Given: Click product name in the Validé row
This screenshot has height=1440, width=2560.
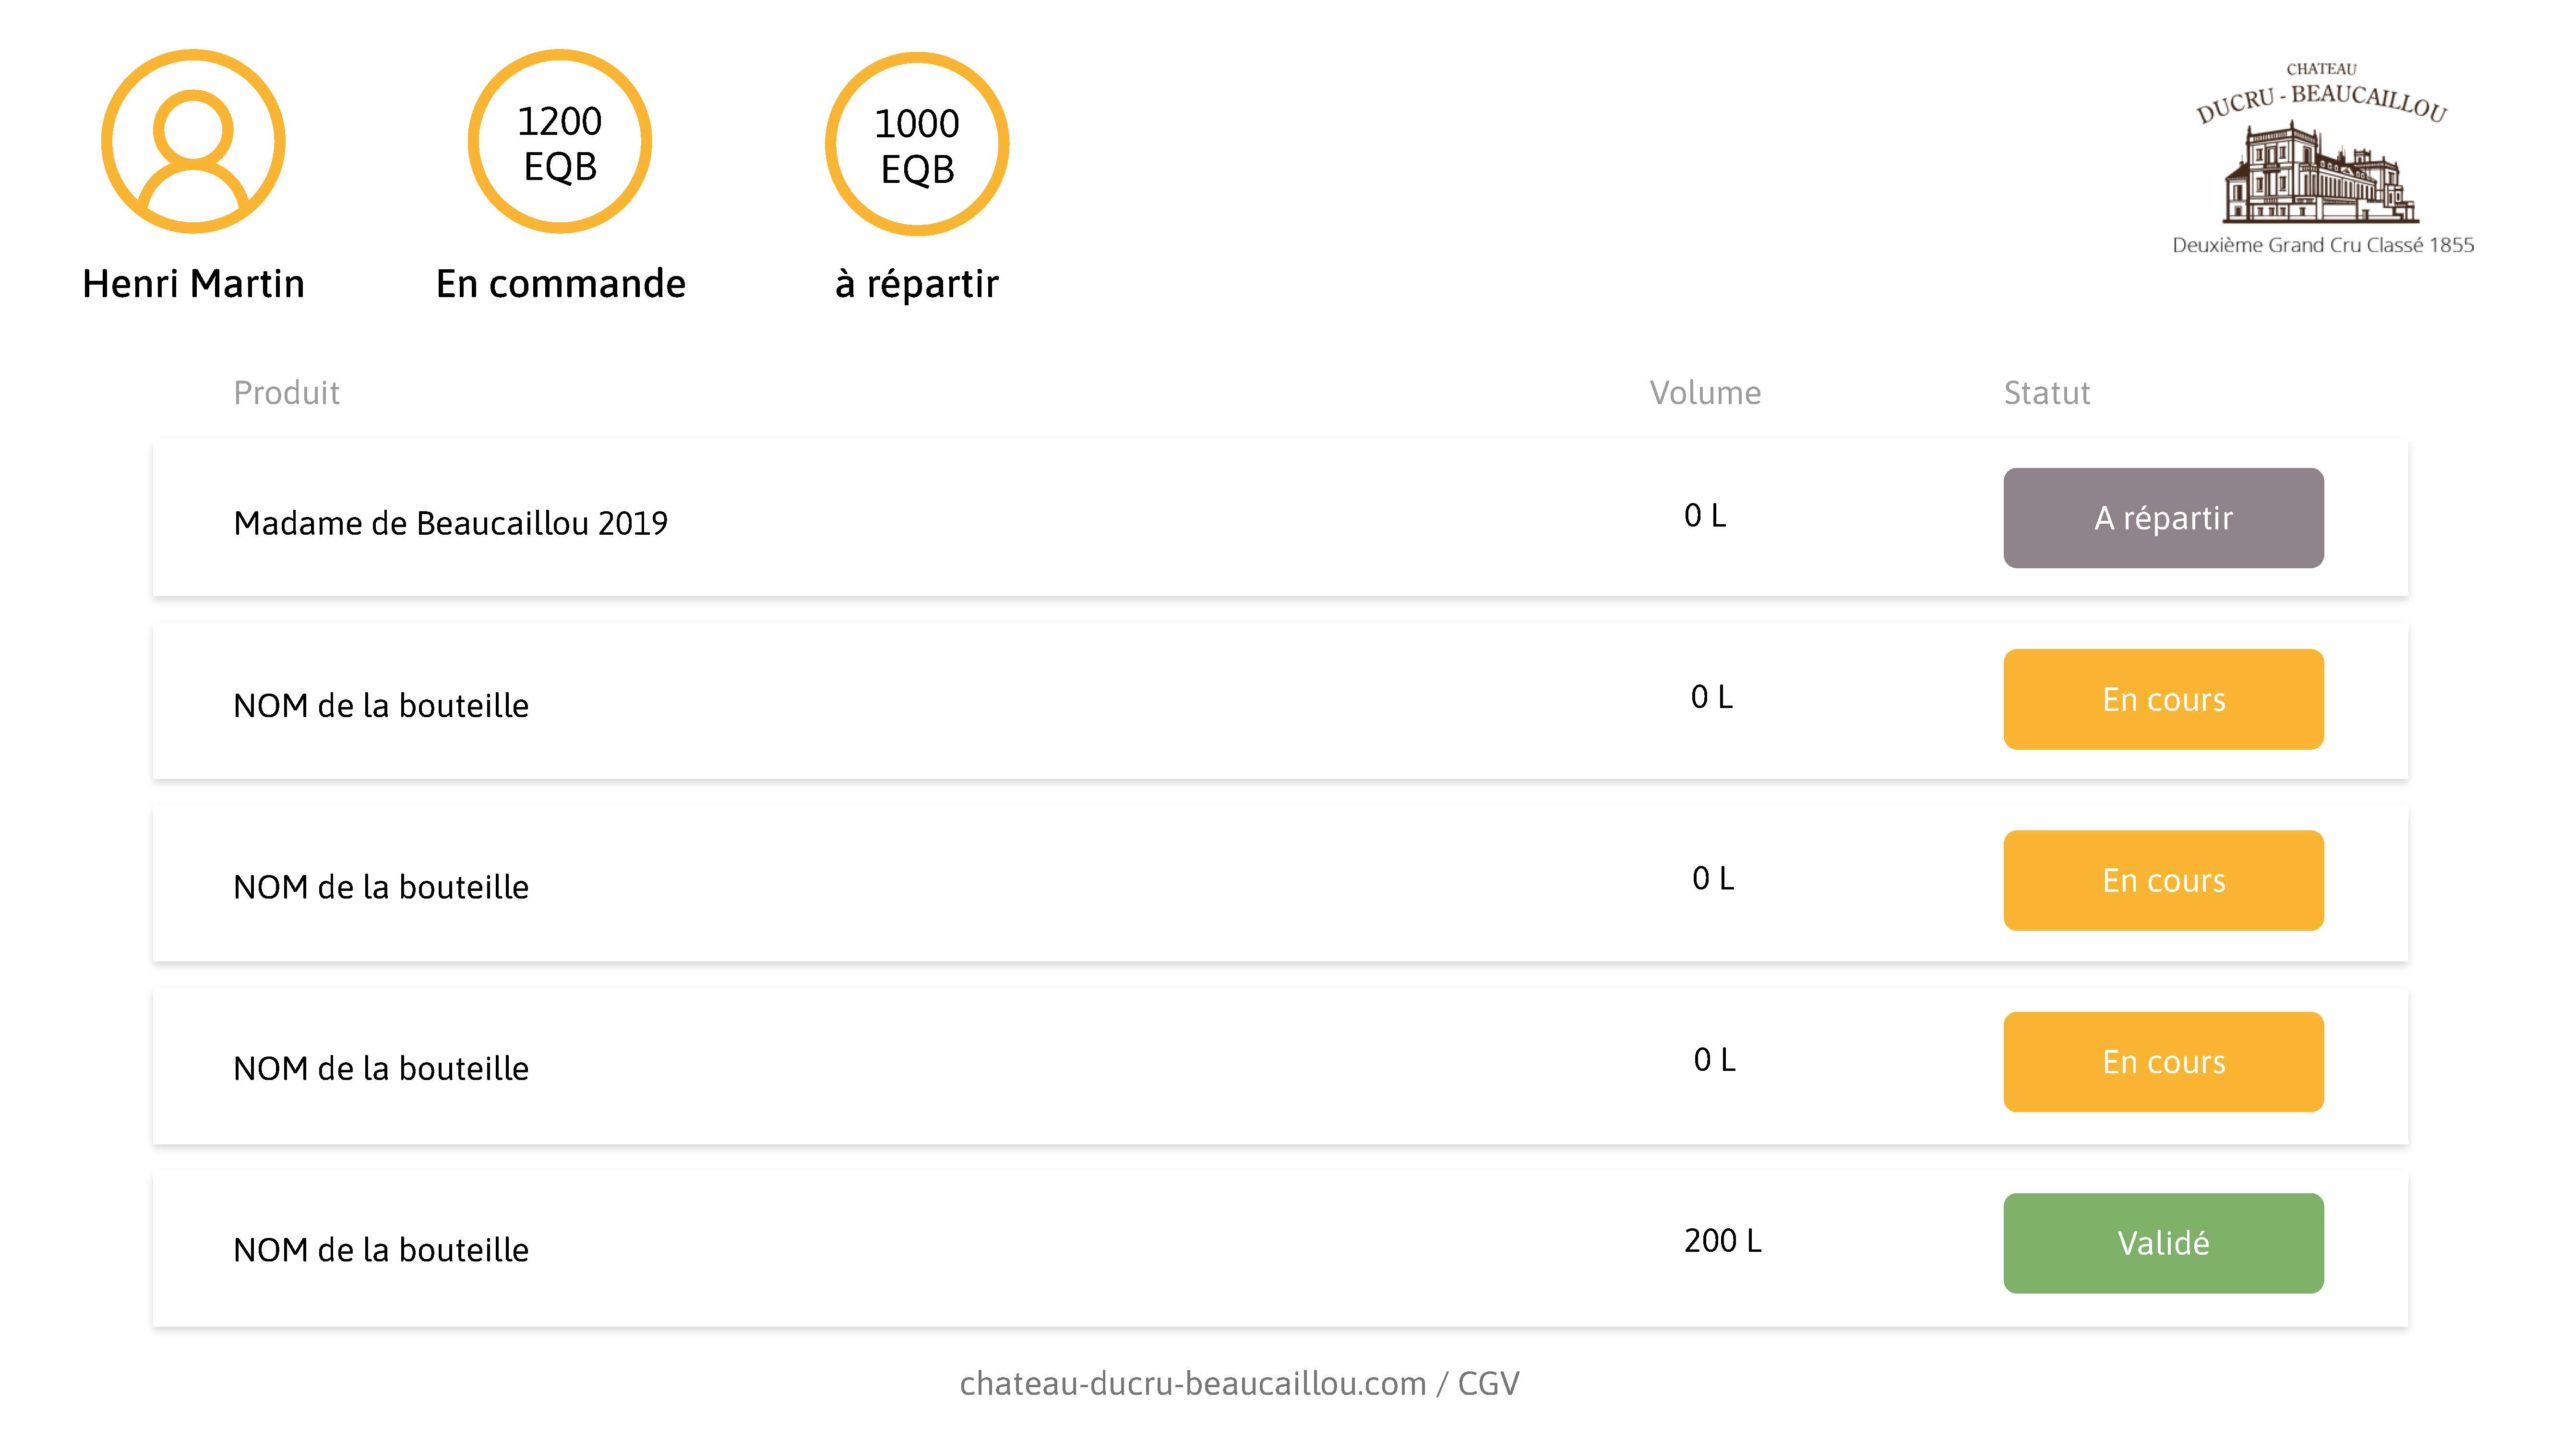Looking at the screenshot, I should [381, 1250].
